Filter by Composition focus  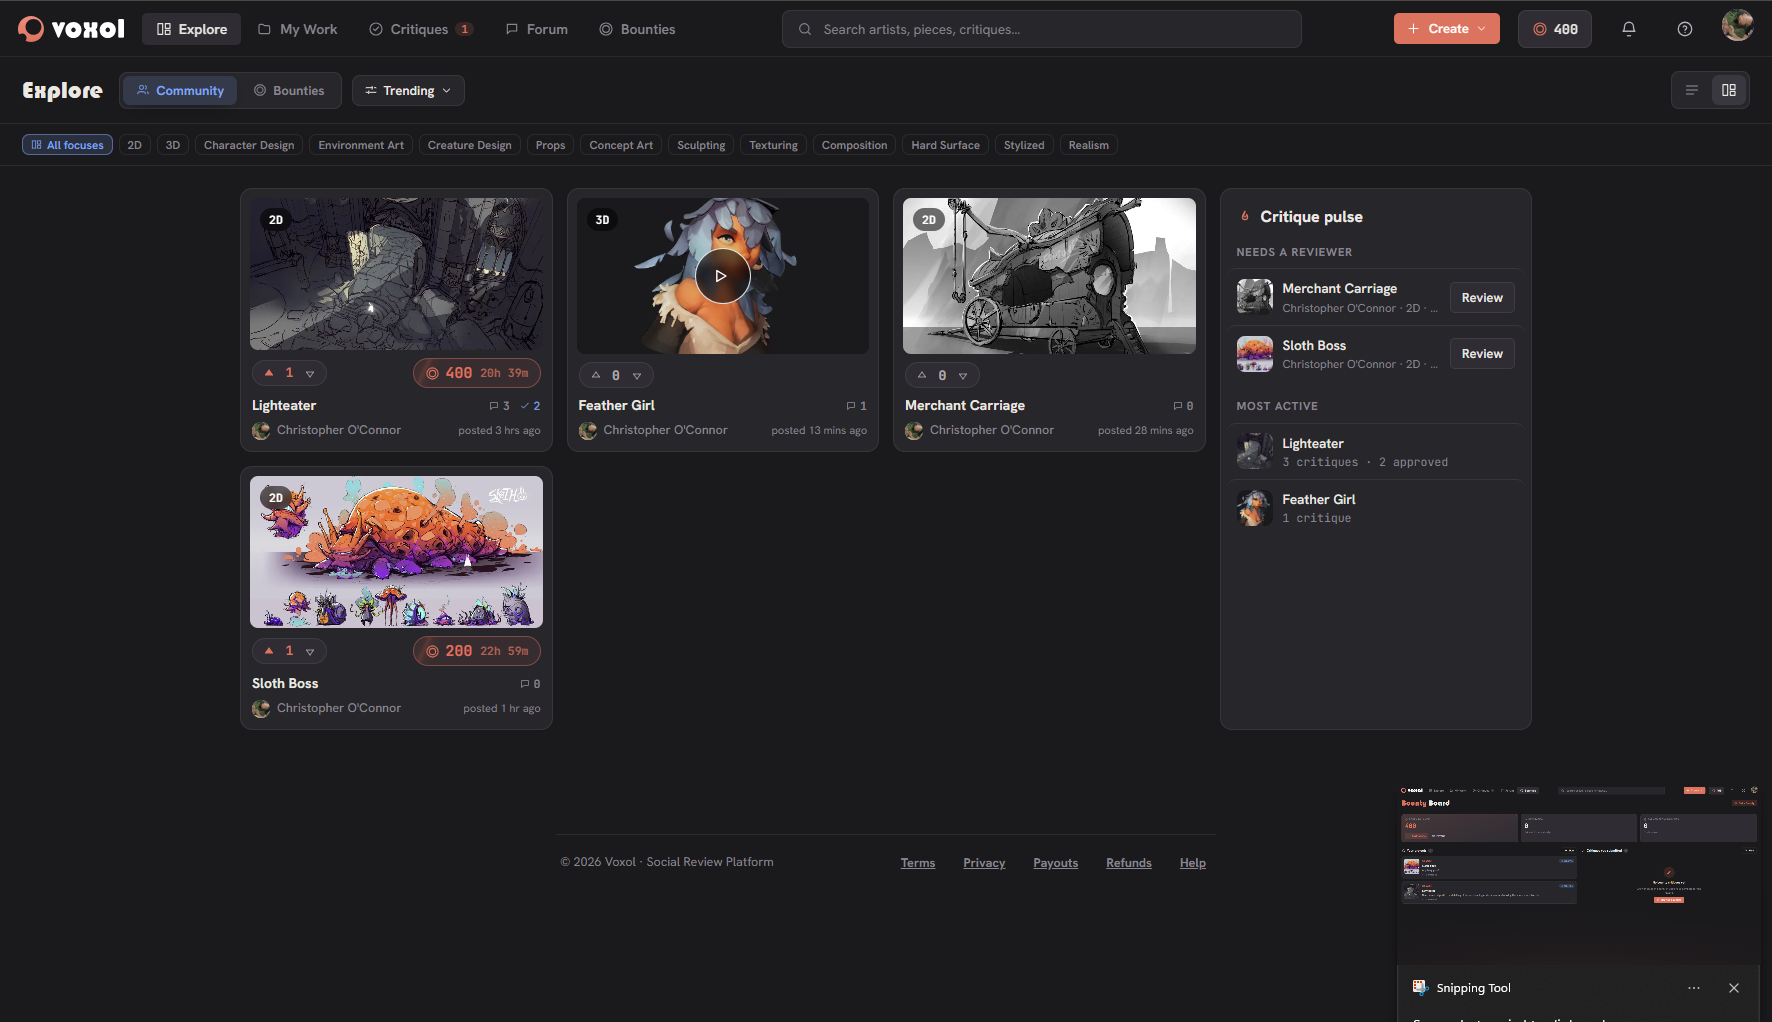click(855, 145)
